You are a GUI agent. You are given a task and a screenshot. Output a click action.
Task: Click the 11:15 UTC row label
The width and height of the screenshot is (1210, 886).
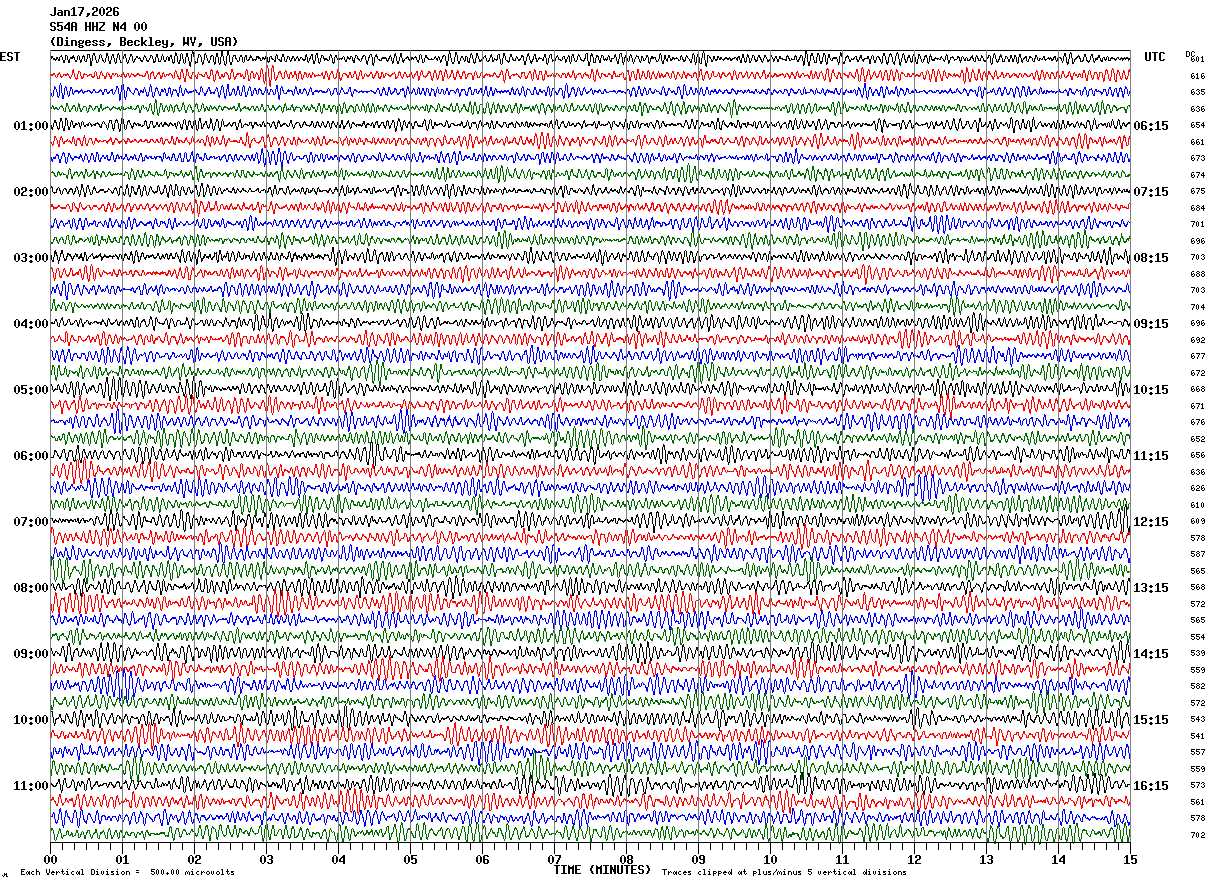click(1151, 456)
